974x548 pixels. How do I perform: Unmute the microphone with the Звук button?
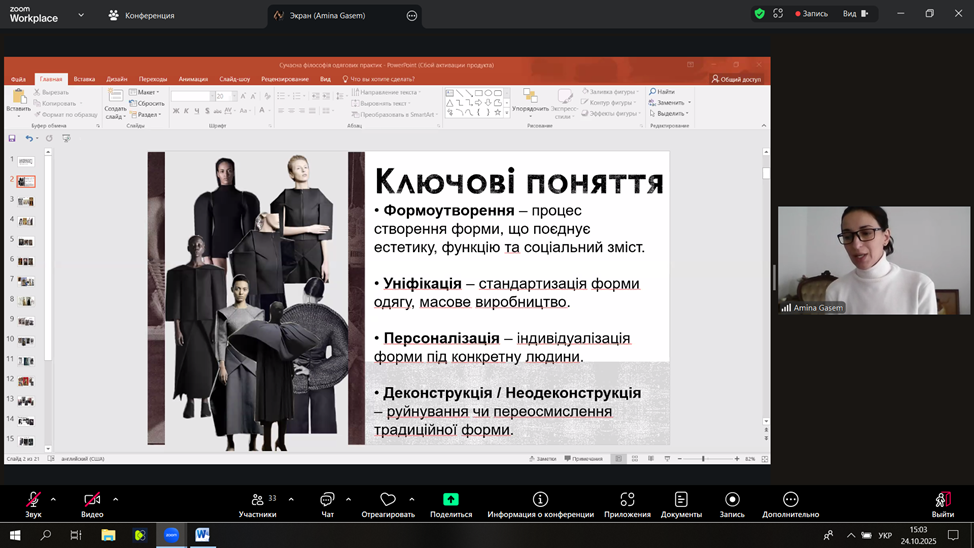(33, 501)
